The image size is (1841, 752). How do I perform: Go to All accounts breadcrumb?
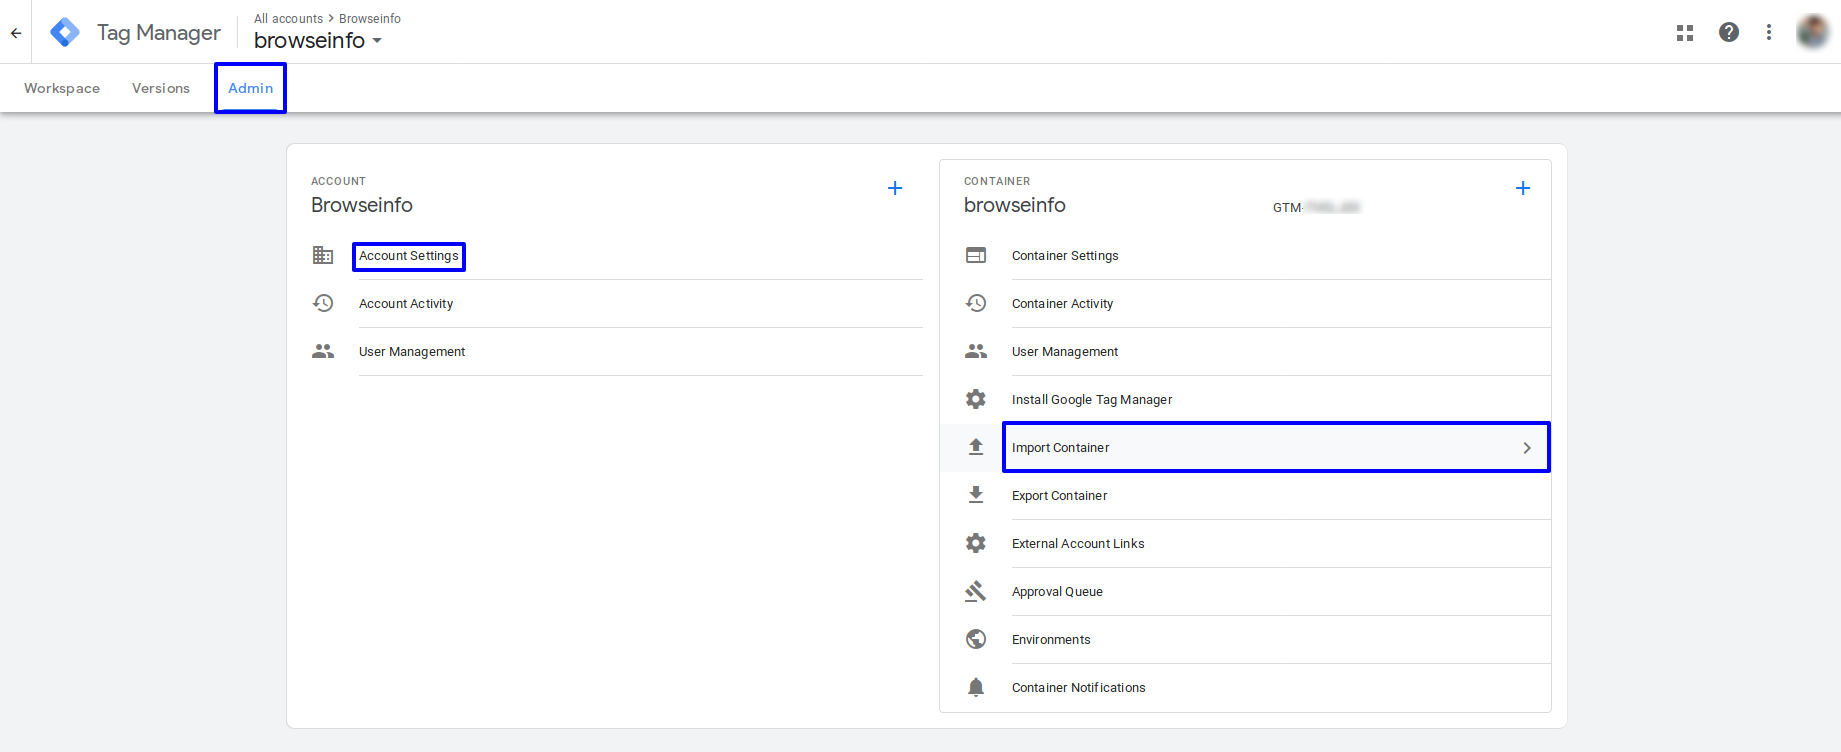[x=288, y=19]
